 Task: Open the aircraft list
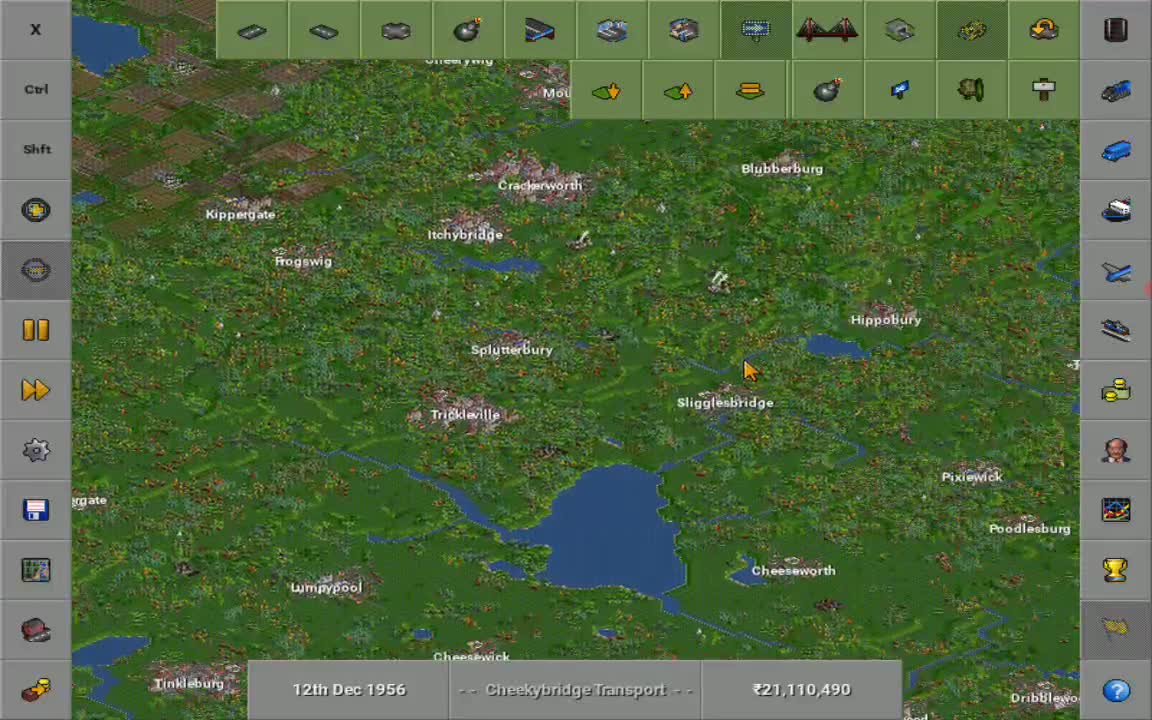1115,270
